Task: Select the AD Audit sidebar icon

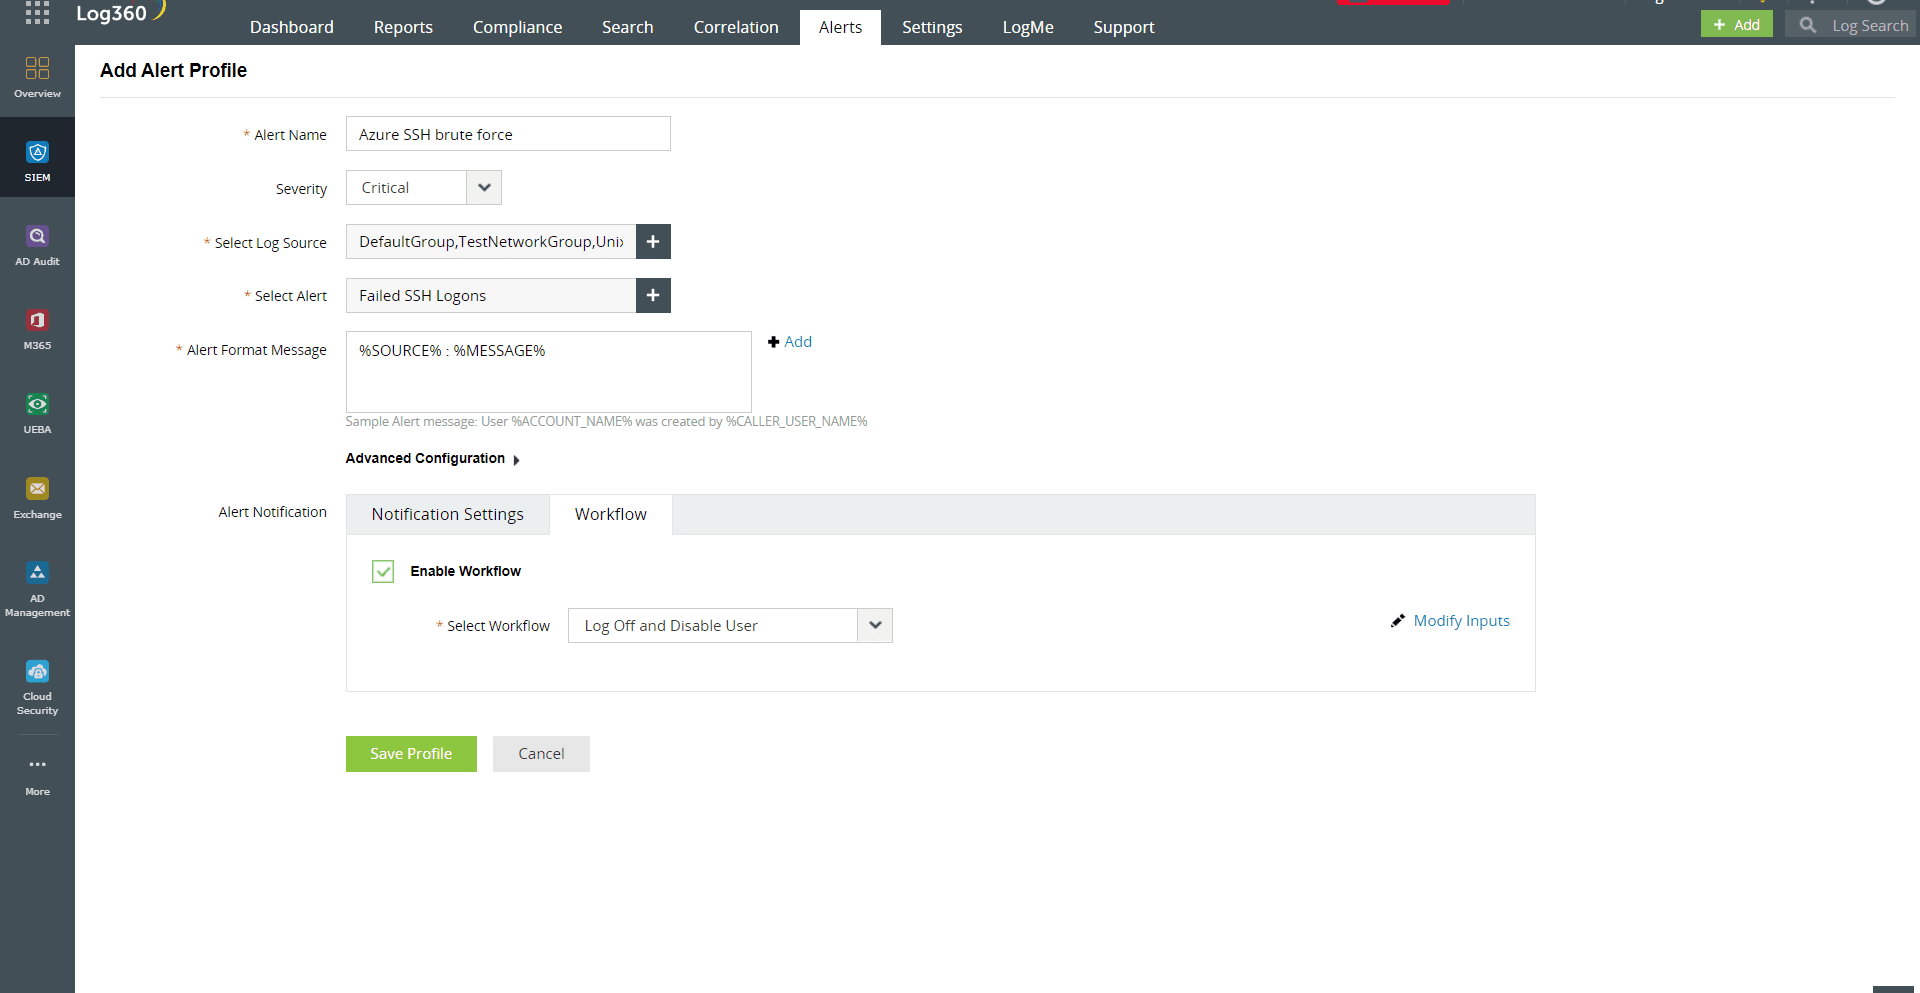Action: pos(37,243)
